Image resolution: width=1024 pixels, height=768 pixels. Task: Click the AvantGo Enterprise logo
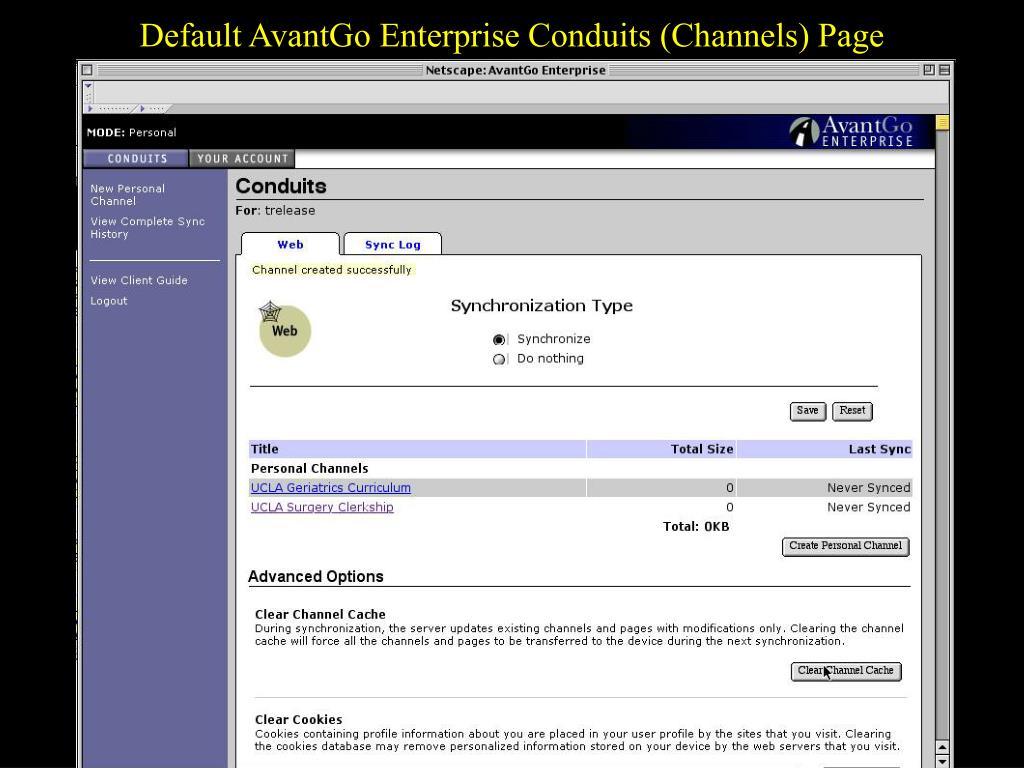click(850, 131)
